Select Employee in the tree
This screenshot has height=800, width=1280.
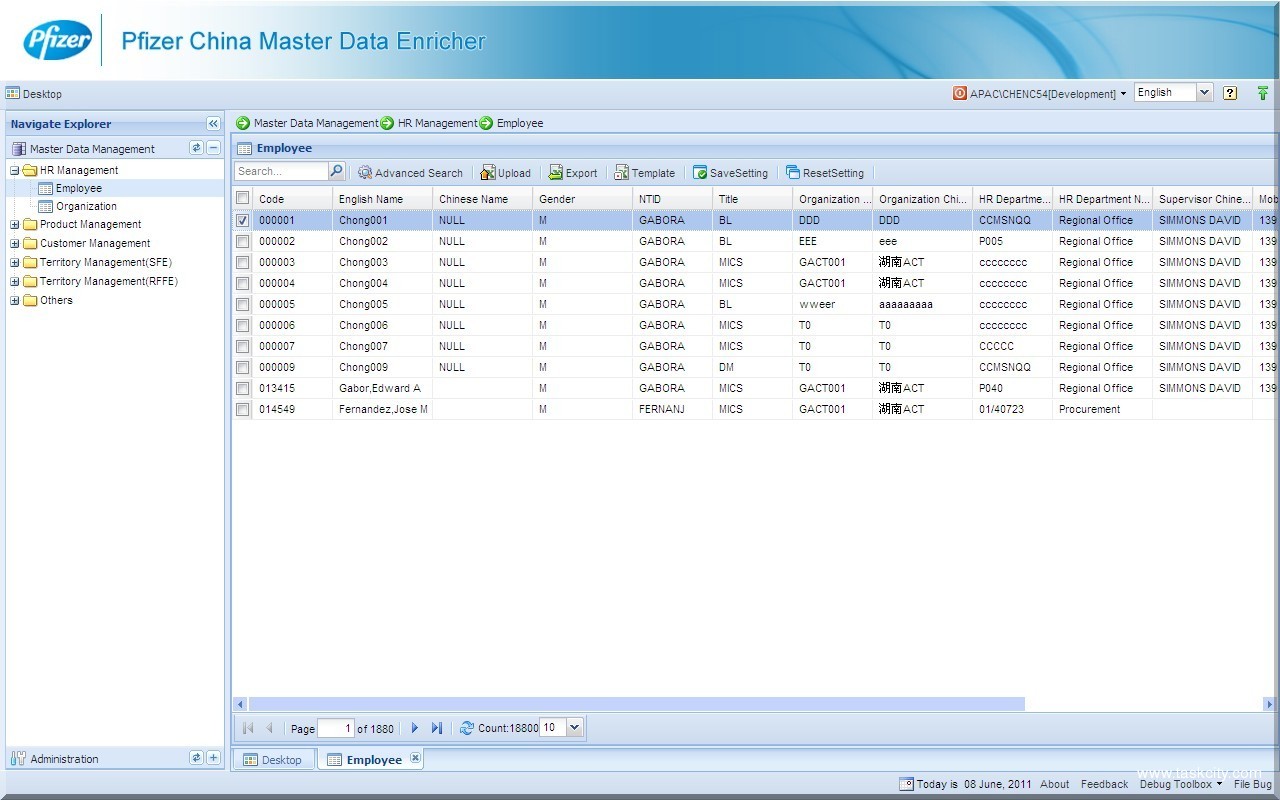click(x=78, y=188)
